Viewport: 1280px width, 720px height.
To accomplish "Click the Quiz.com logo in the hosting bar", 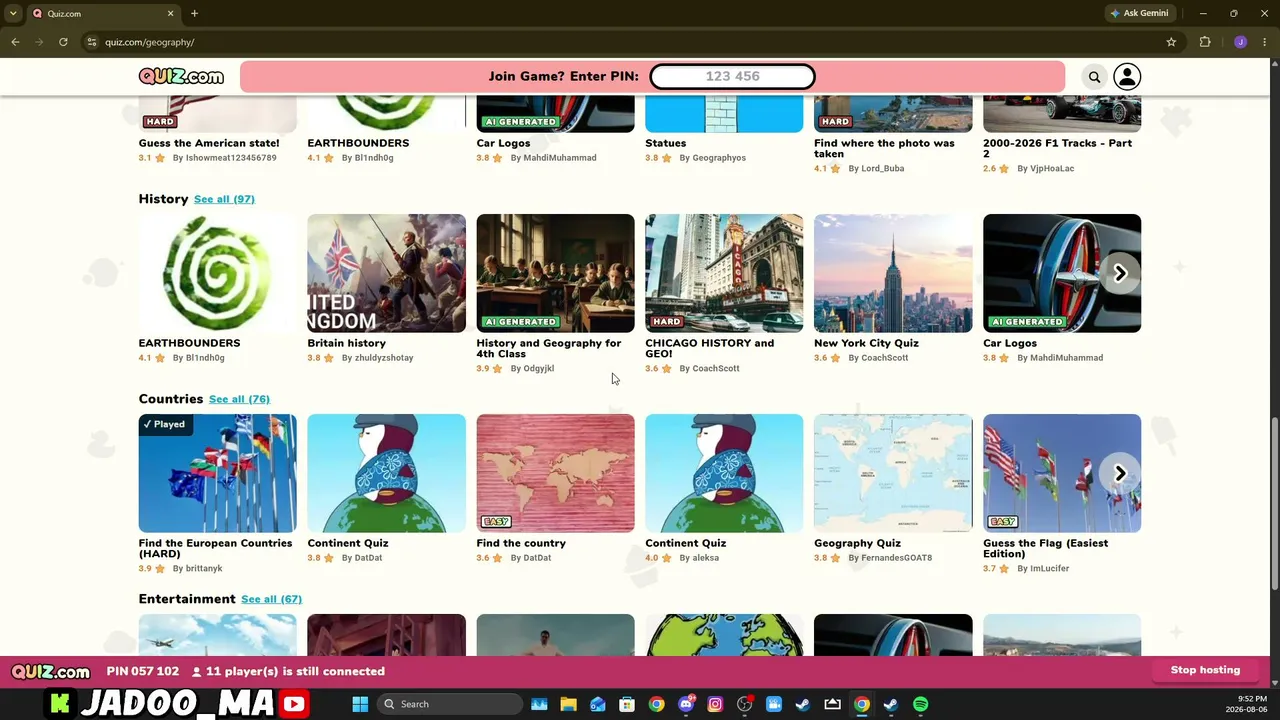I will click(51, 671).
